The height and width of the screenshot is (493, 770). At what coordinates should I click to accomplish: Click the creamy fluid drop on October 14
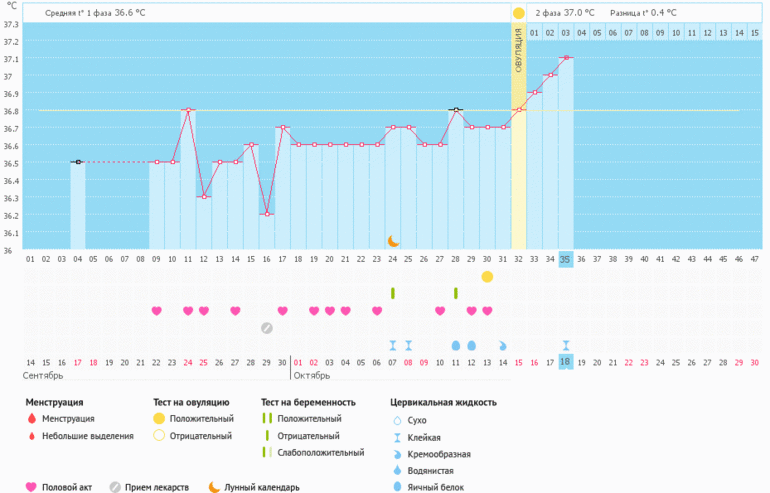503,345
